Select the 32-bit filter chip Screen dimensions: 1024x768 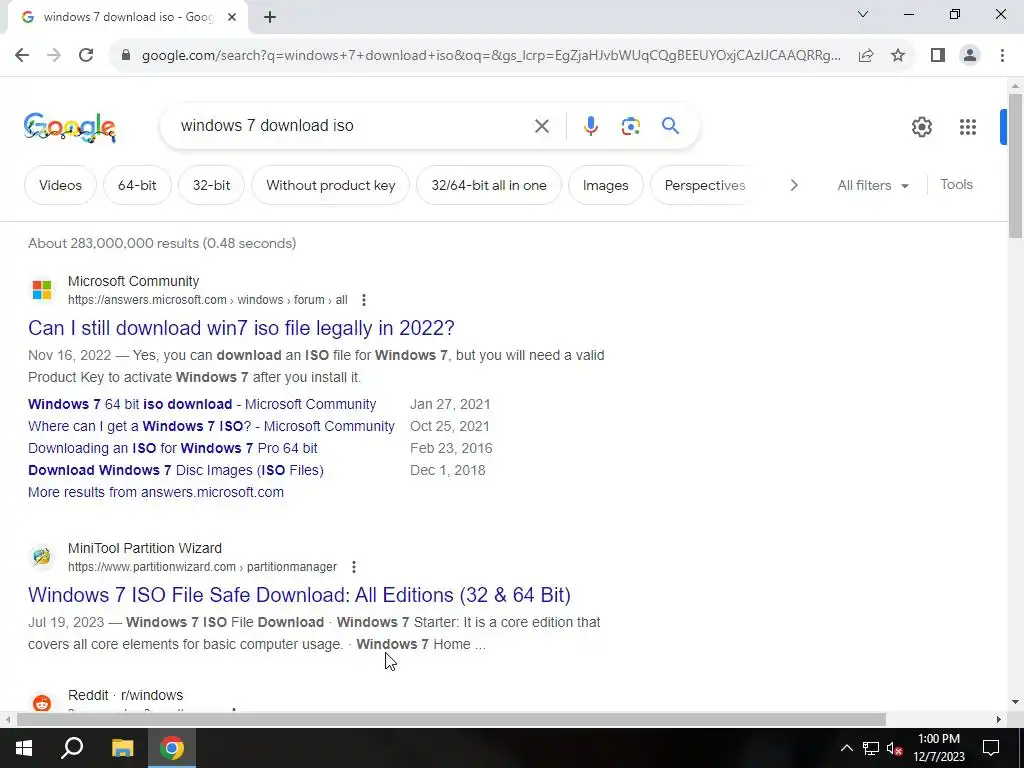[x=212, y=185]
